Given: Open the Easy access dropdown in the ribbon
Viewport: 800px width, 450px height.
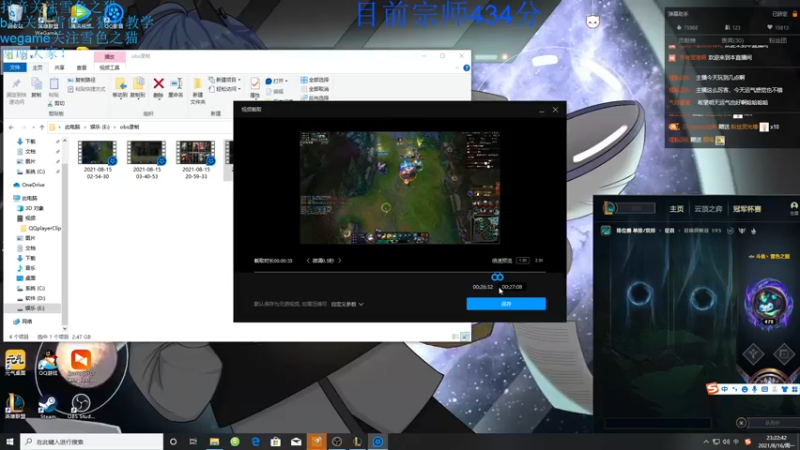Looking at the screenshot, I should (225, 89).
